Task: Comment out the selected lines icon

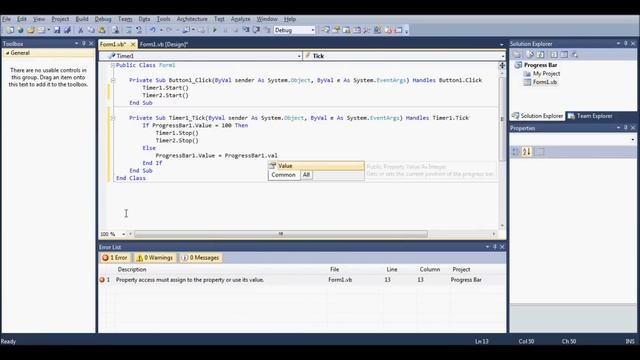Action: click(x=129, y=30)
